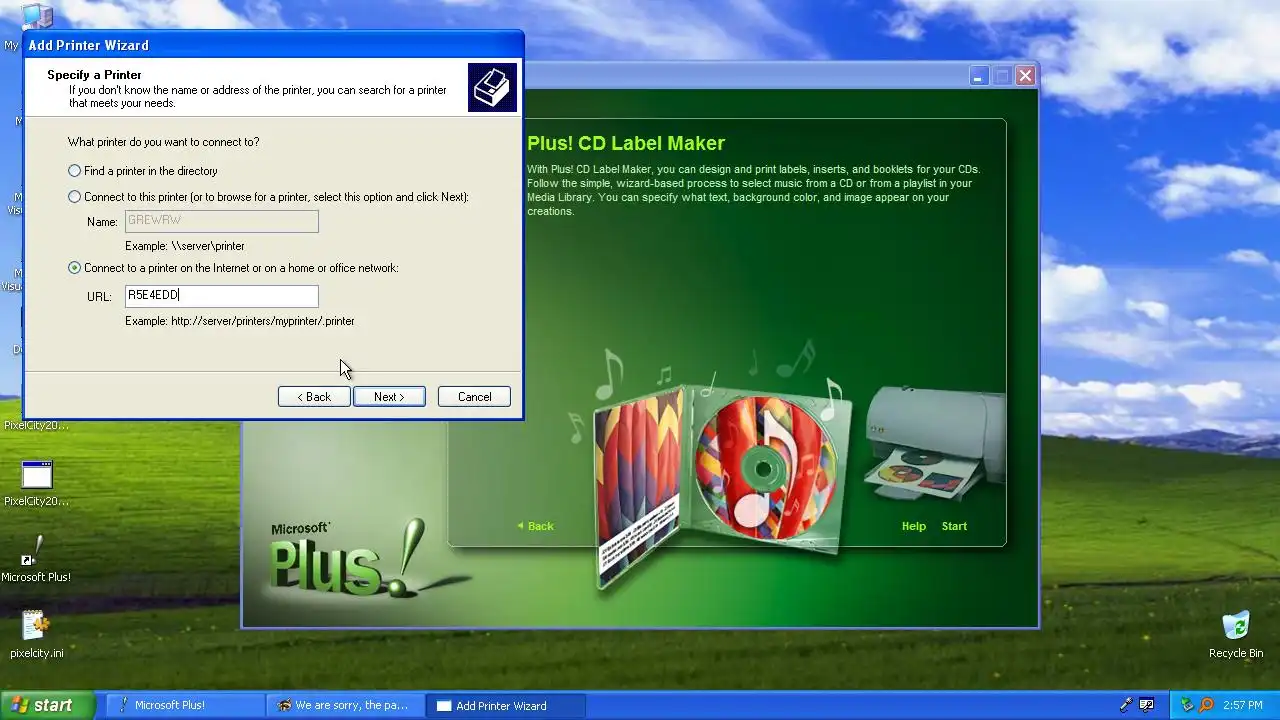Screen dimensions: 1280x720
Task: Click the Safely Remove Hardware tray icon
Action: tap(1188, 705)
